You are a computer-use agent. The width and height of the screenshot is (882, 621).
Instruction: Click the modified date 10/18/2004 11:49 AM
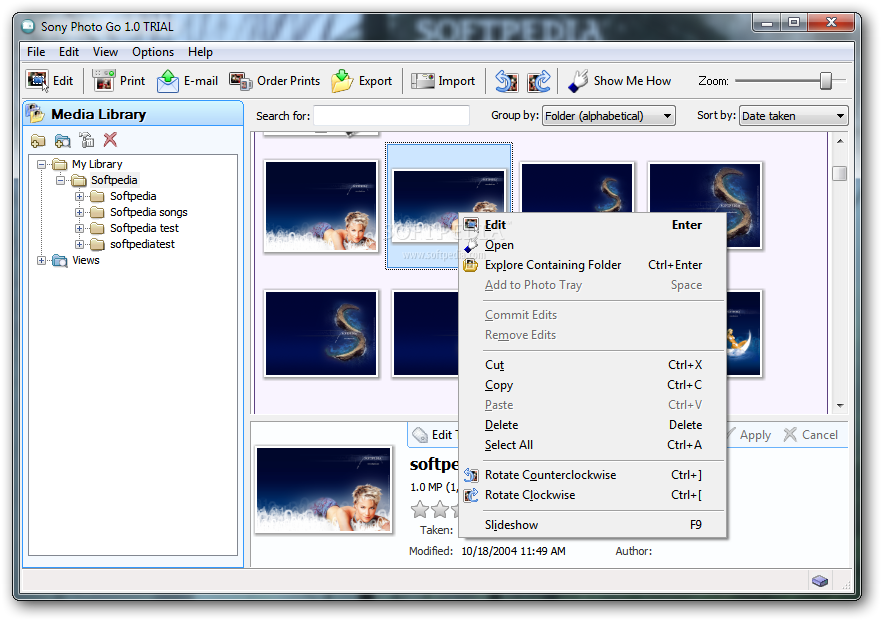coord(513,551)
